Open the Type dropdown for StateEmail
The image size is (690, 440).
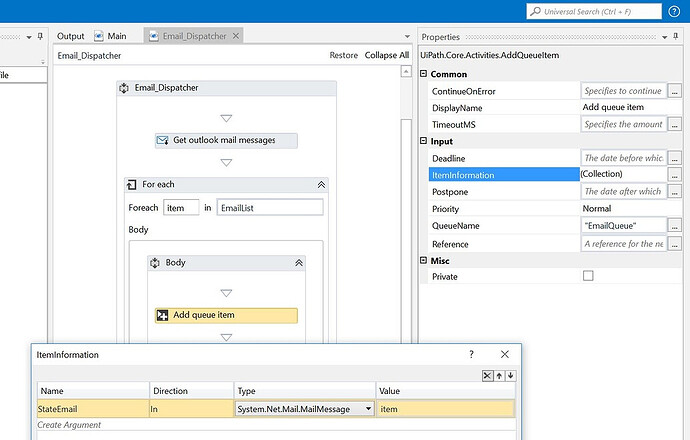click(368, 409)
